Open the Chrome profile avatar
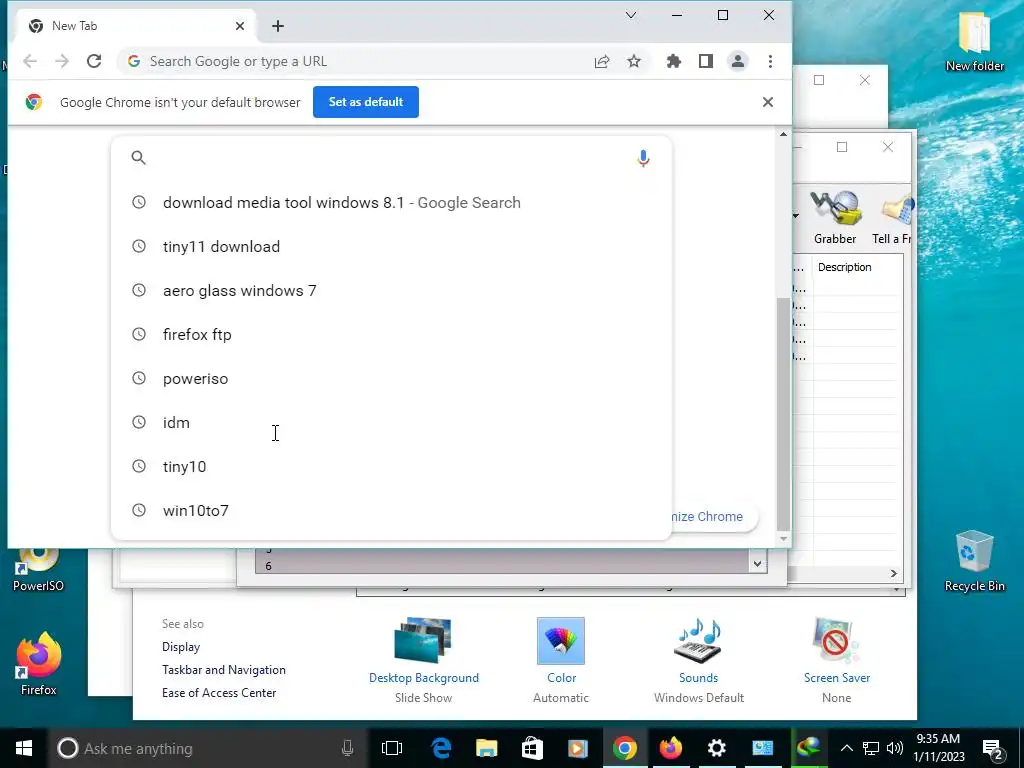The width and height of the screenshot is (1024, 768). point(737,61)
